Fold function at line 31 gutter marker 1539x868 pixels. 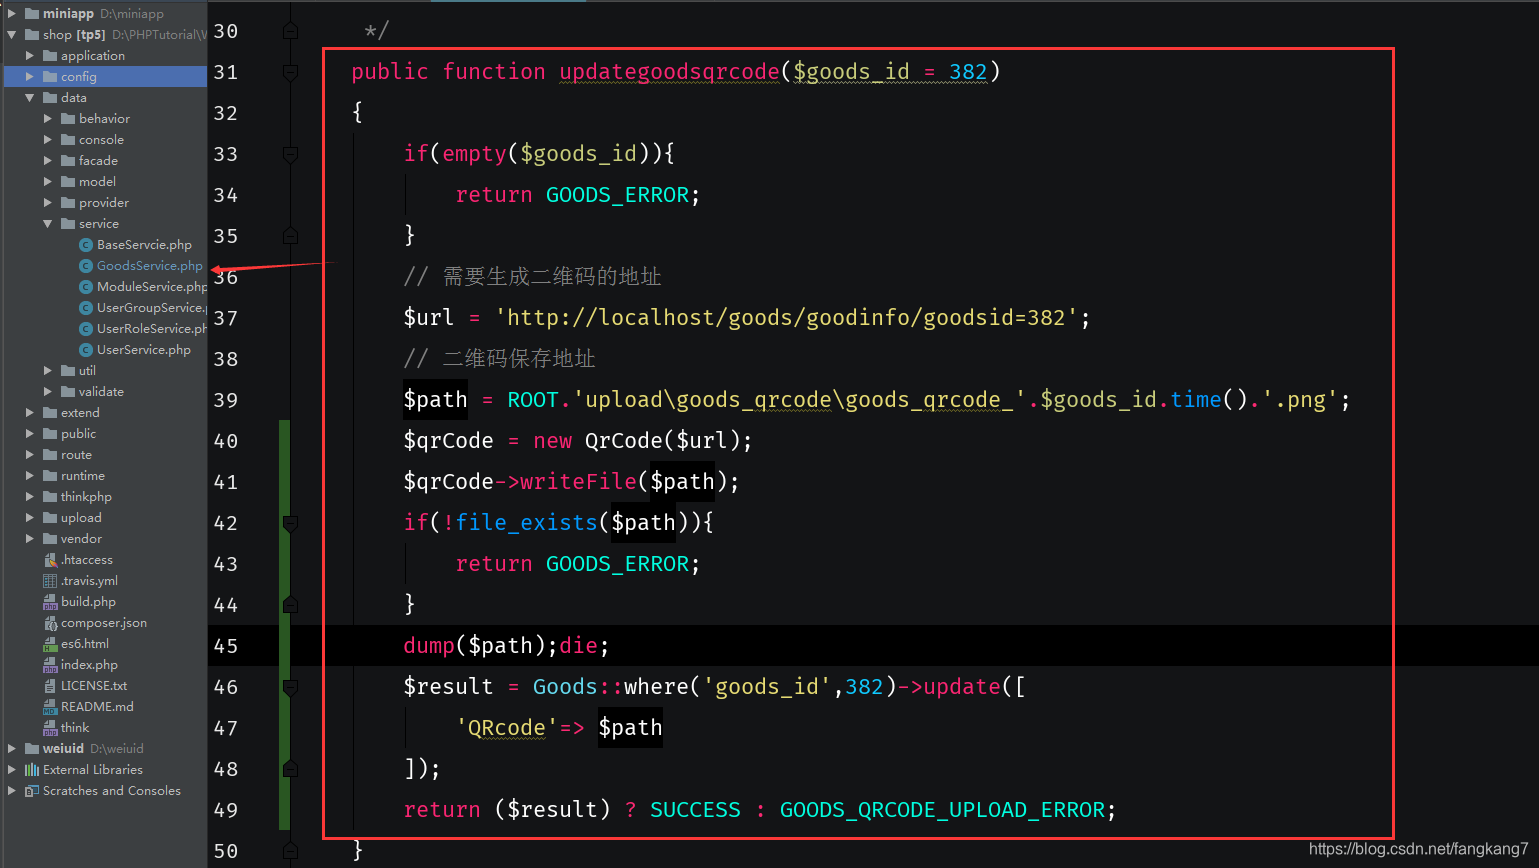pos(290,72)
